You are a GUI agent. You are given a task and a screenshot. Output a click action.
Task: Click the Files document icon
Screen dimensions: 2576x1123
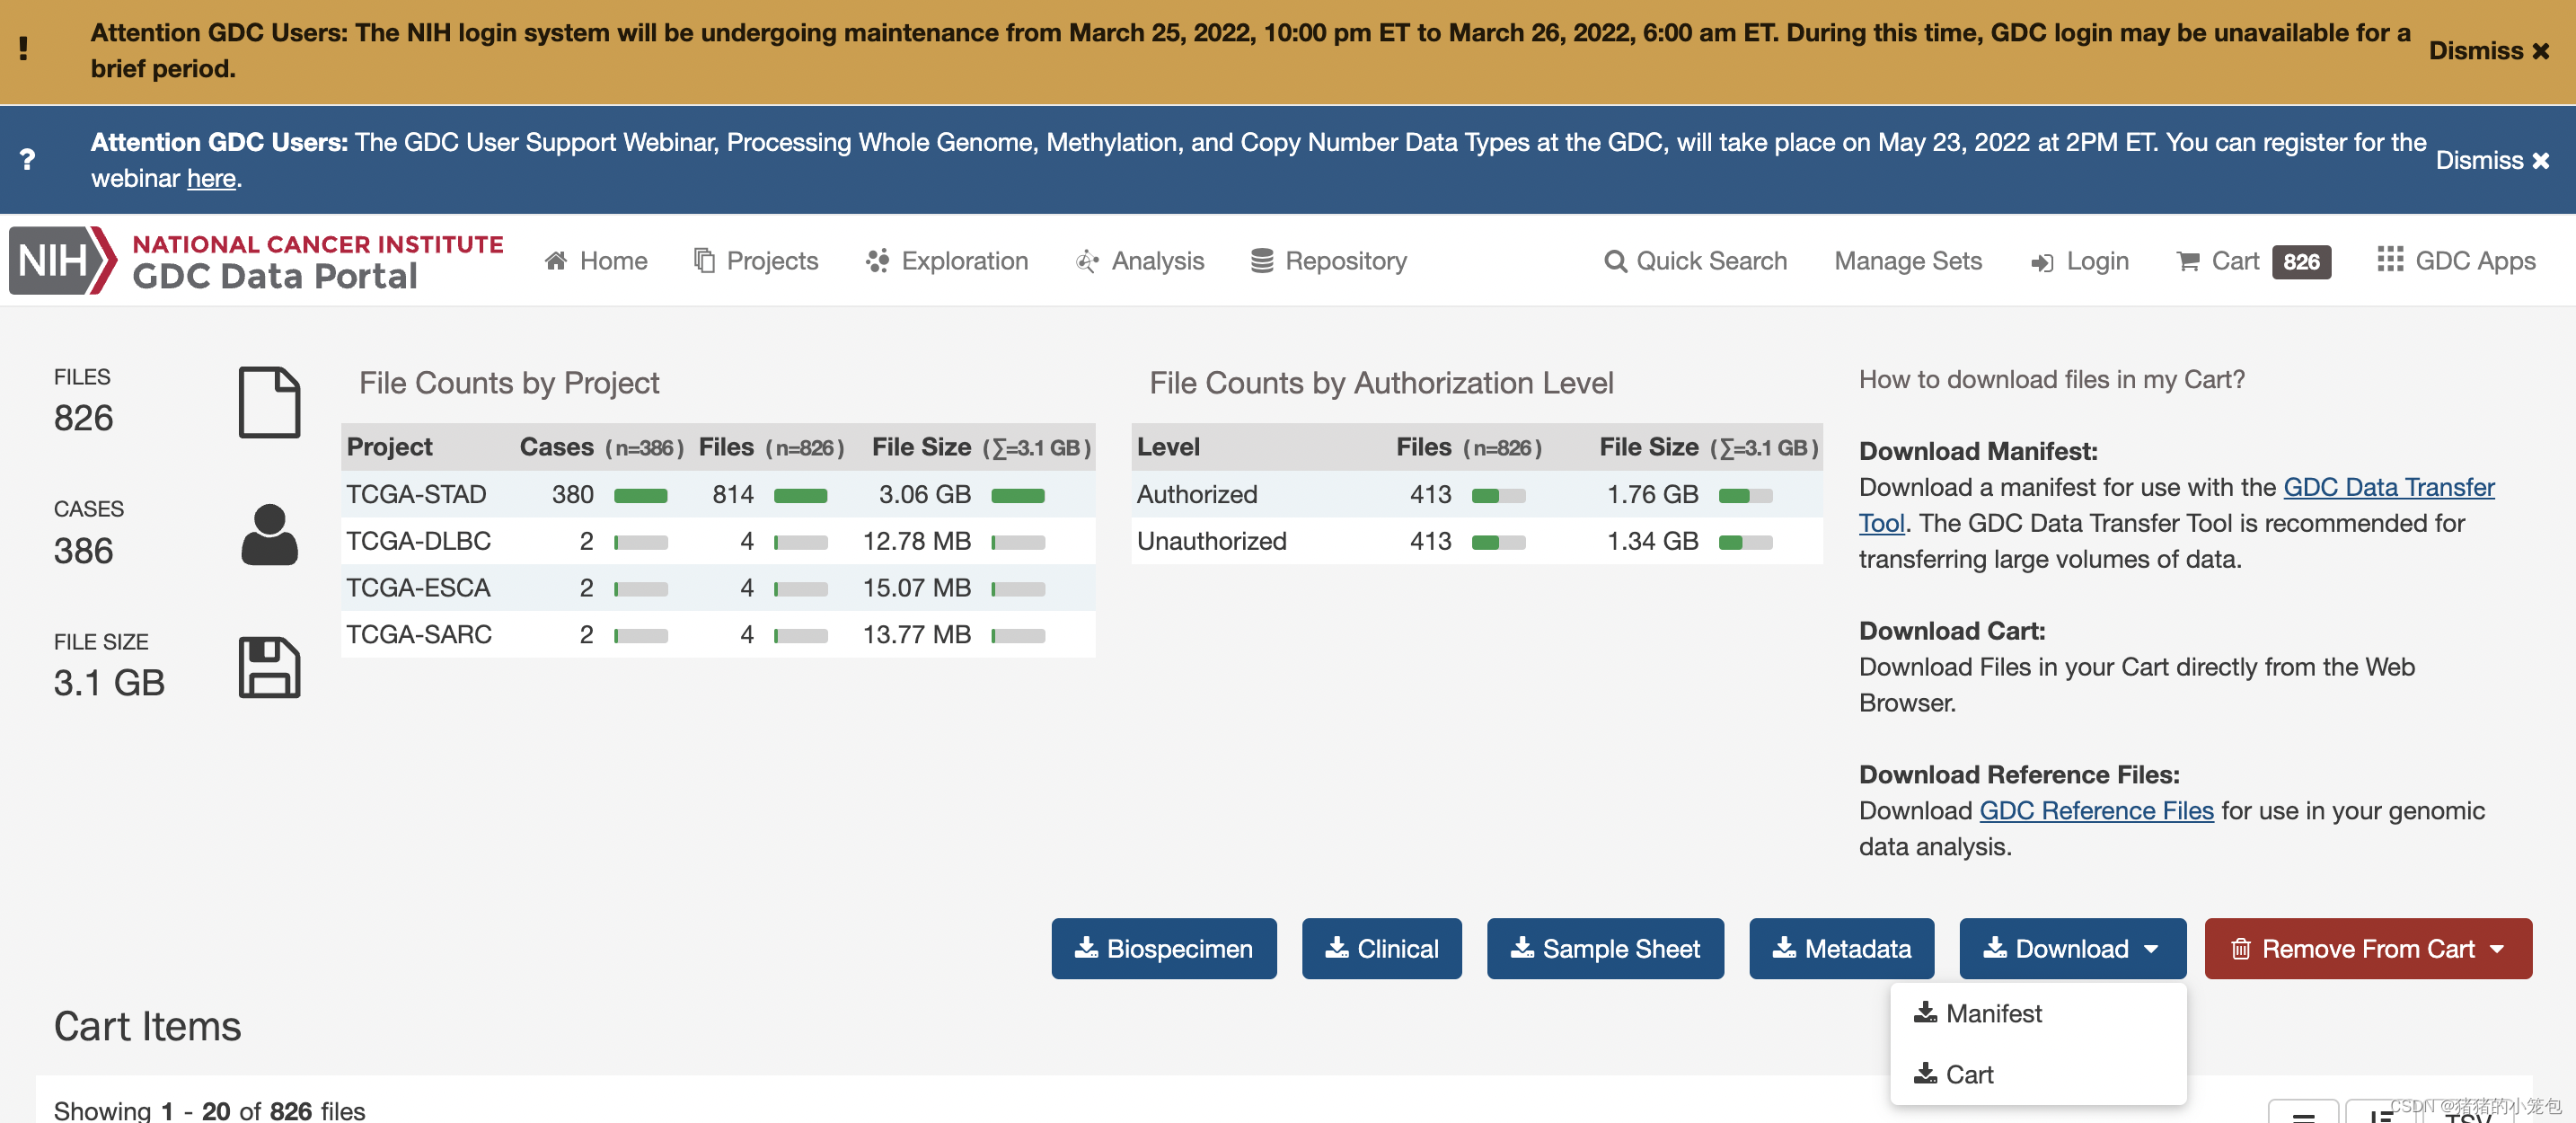pos(269,402)
